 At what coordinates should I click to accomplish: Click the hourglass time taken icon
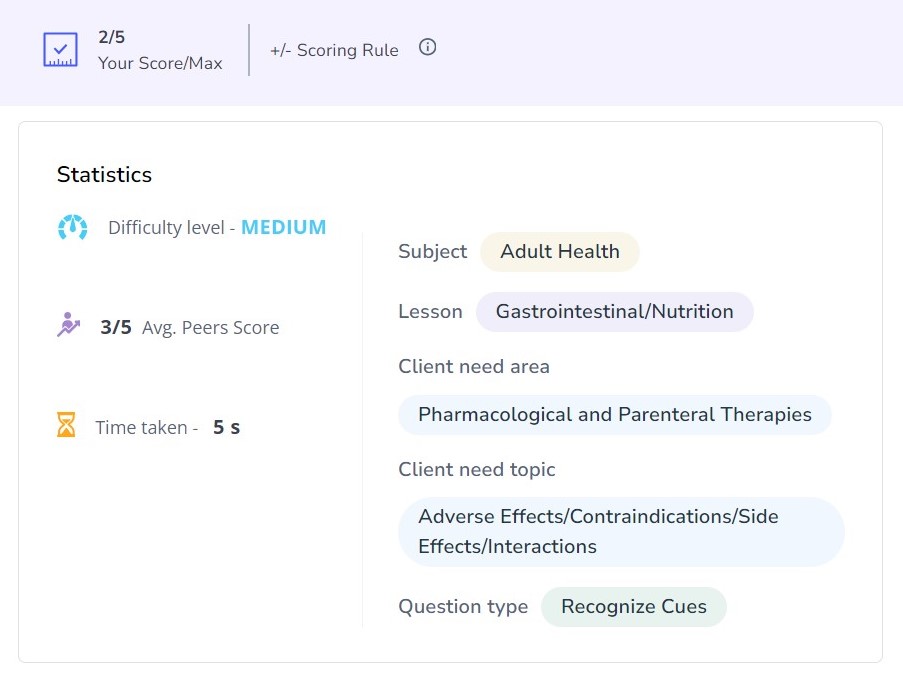[x=66, y=427]
